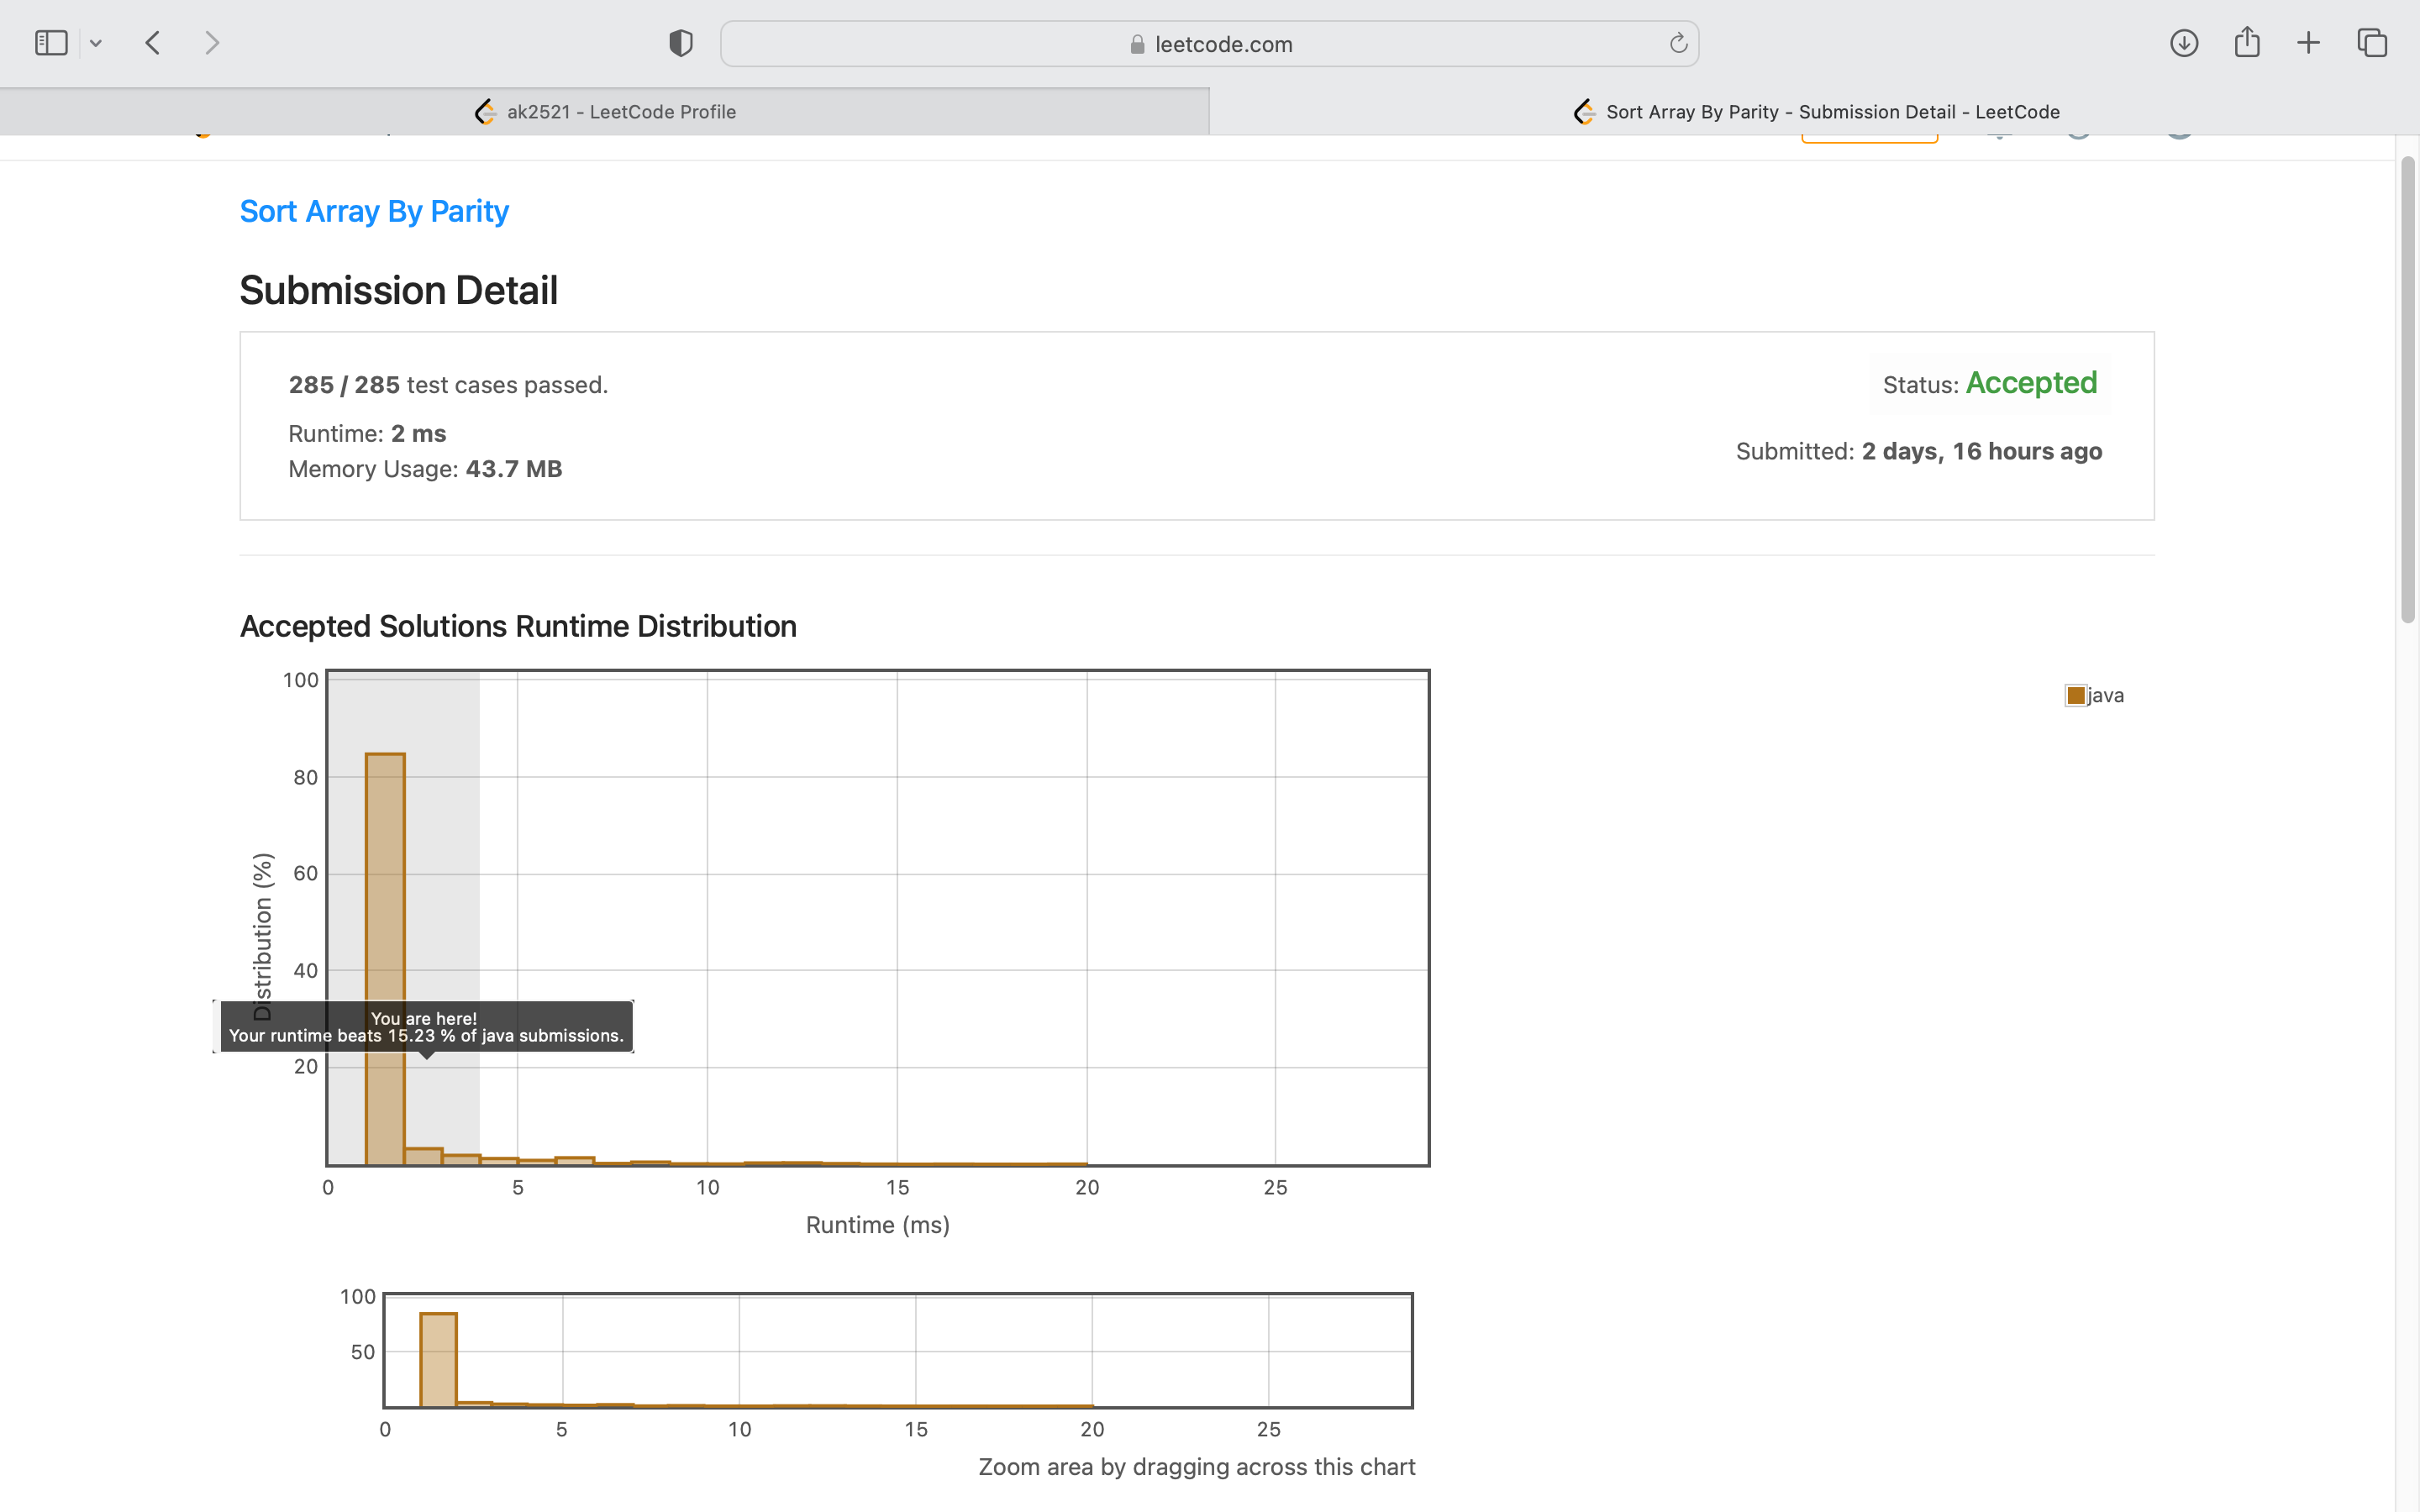This screenshot has height=1512, width=2420.
Task: Open the Sort Array By Parity problem link
Action: (x=374, y=211)
